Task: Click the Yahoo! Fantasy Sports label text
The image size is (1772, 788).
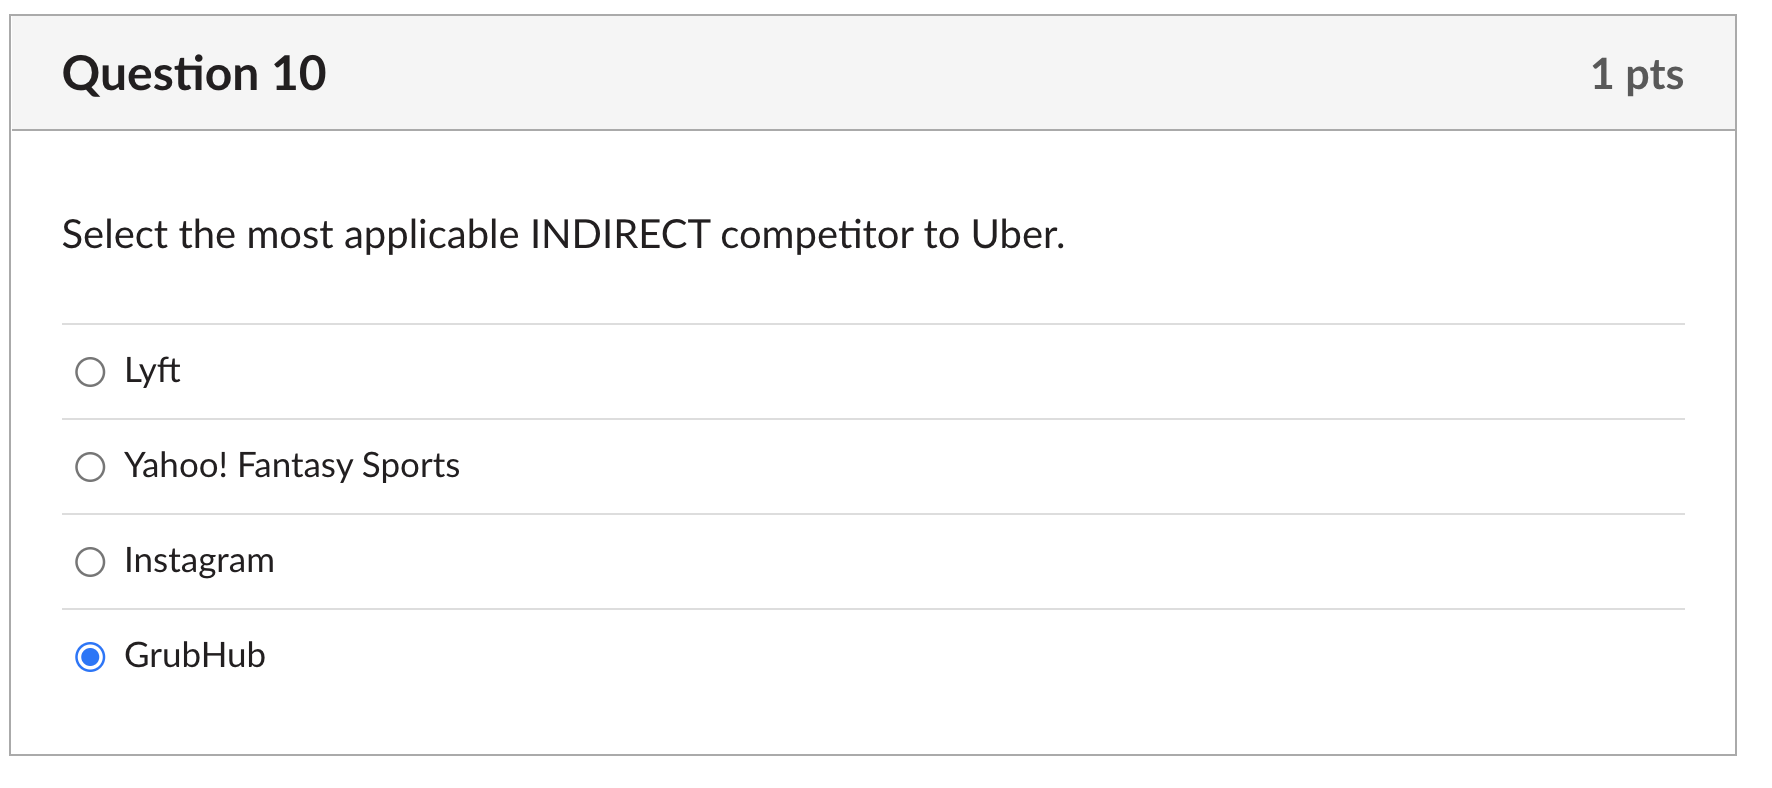Action: click(291, 465)
